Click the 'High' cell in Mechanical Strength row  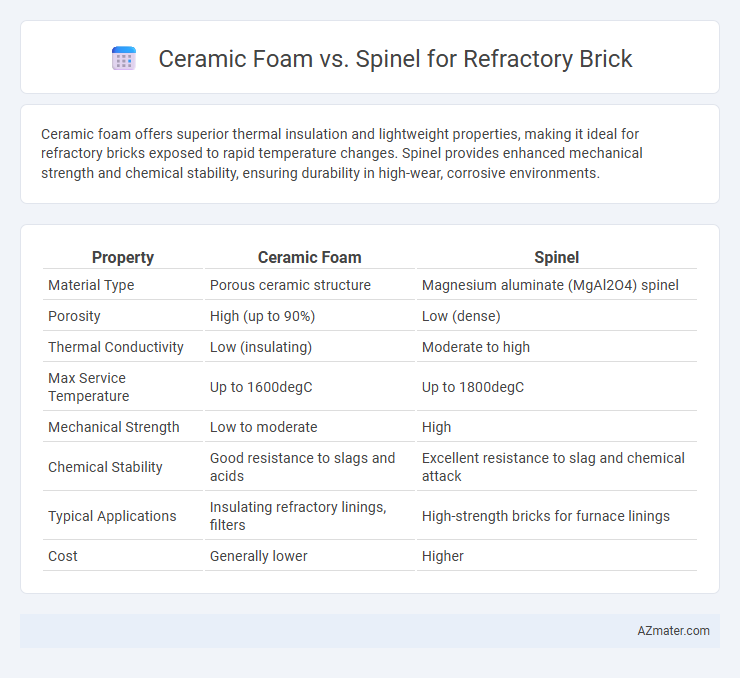click(437, 427)
